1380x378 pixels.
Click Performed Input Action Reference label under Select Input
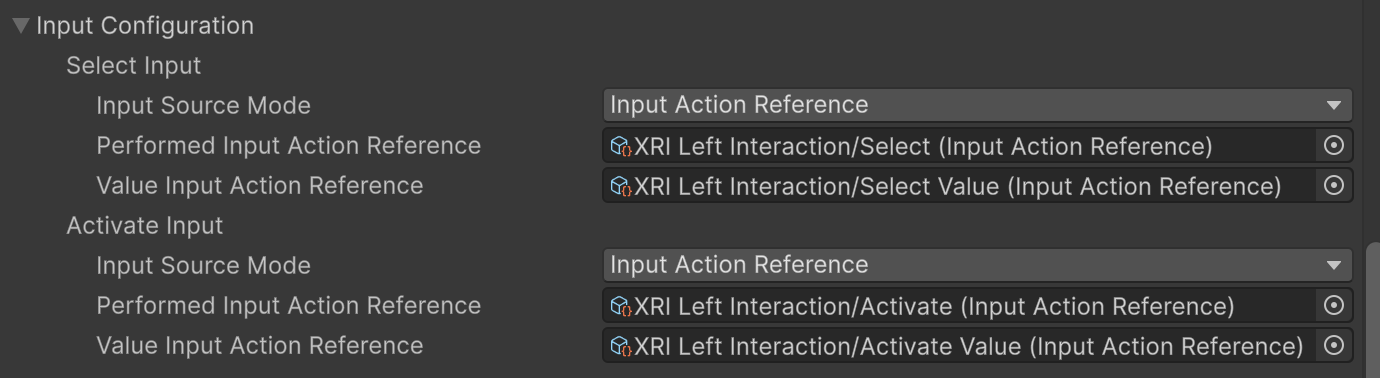[x=288, y=146]
